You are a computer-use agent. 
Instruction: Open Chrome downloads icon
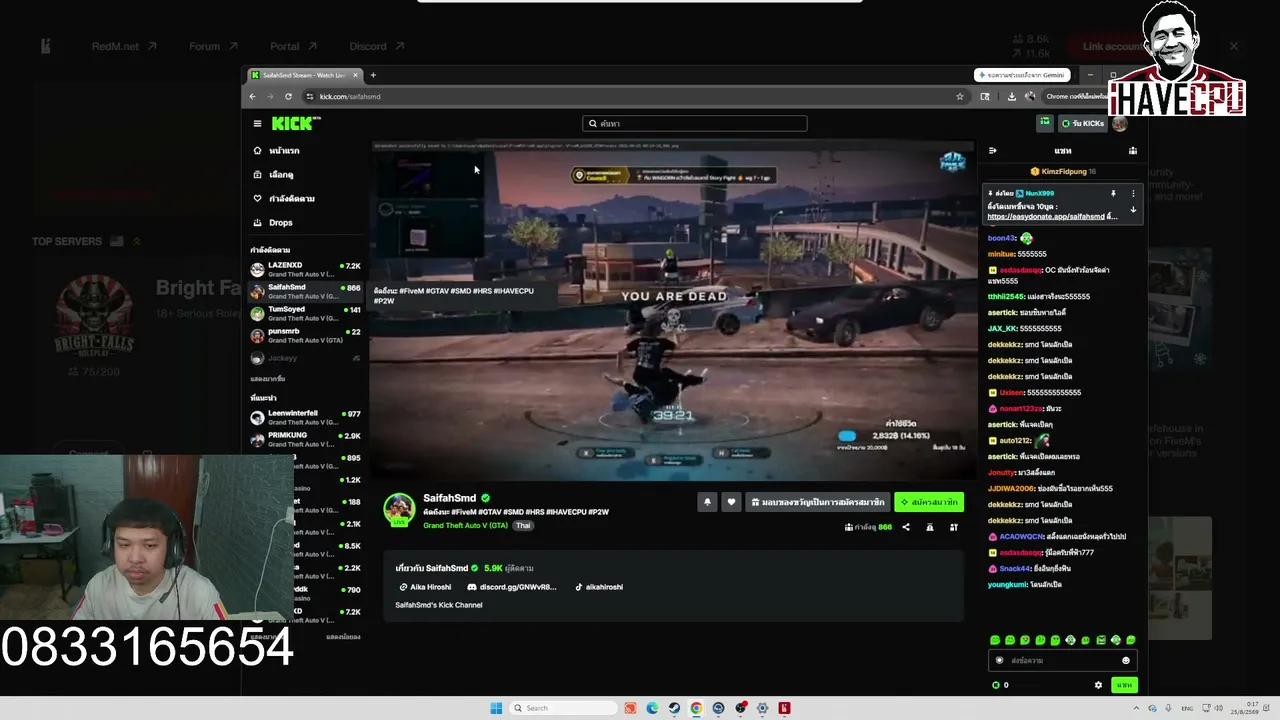(x=1012, y=96)
